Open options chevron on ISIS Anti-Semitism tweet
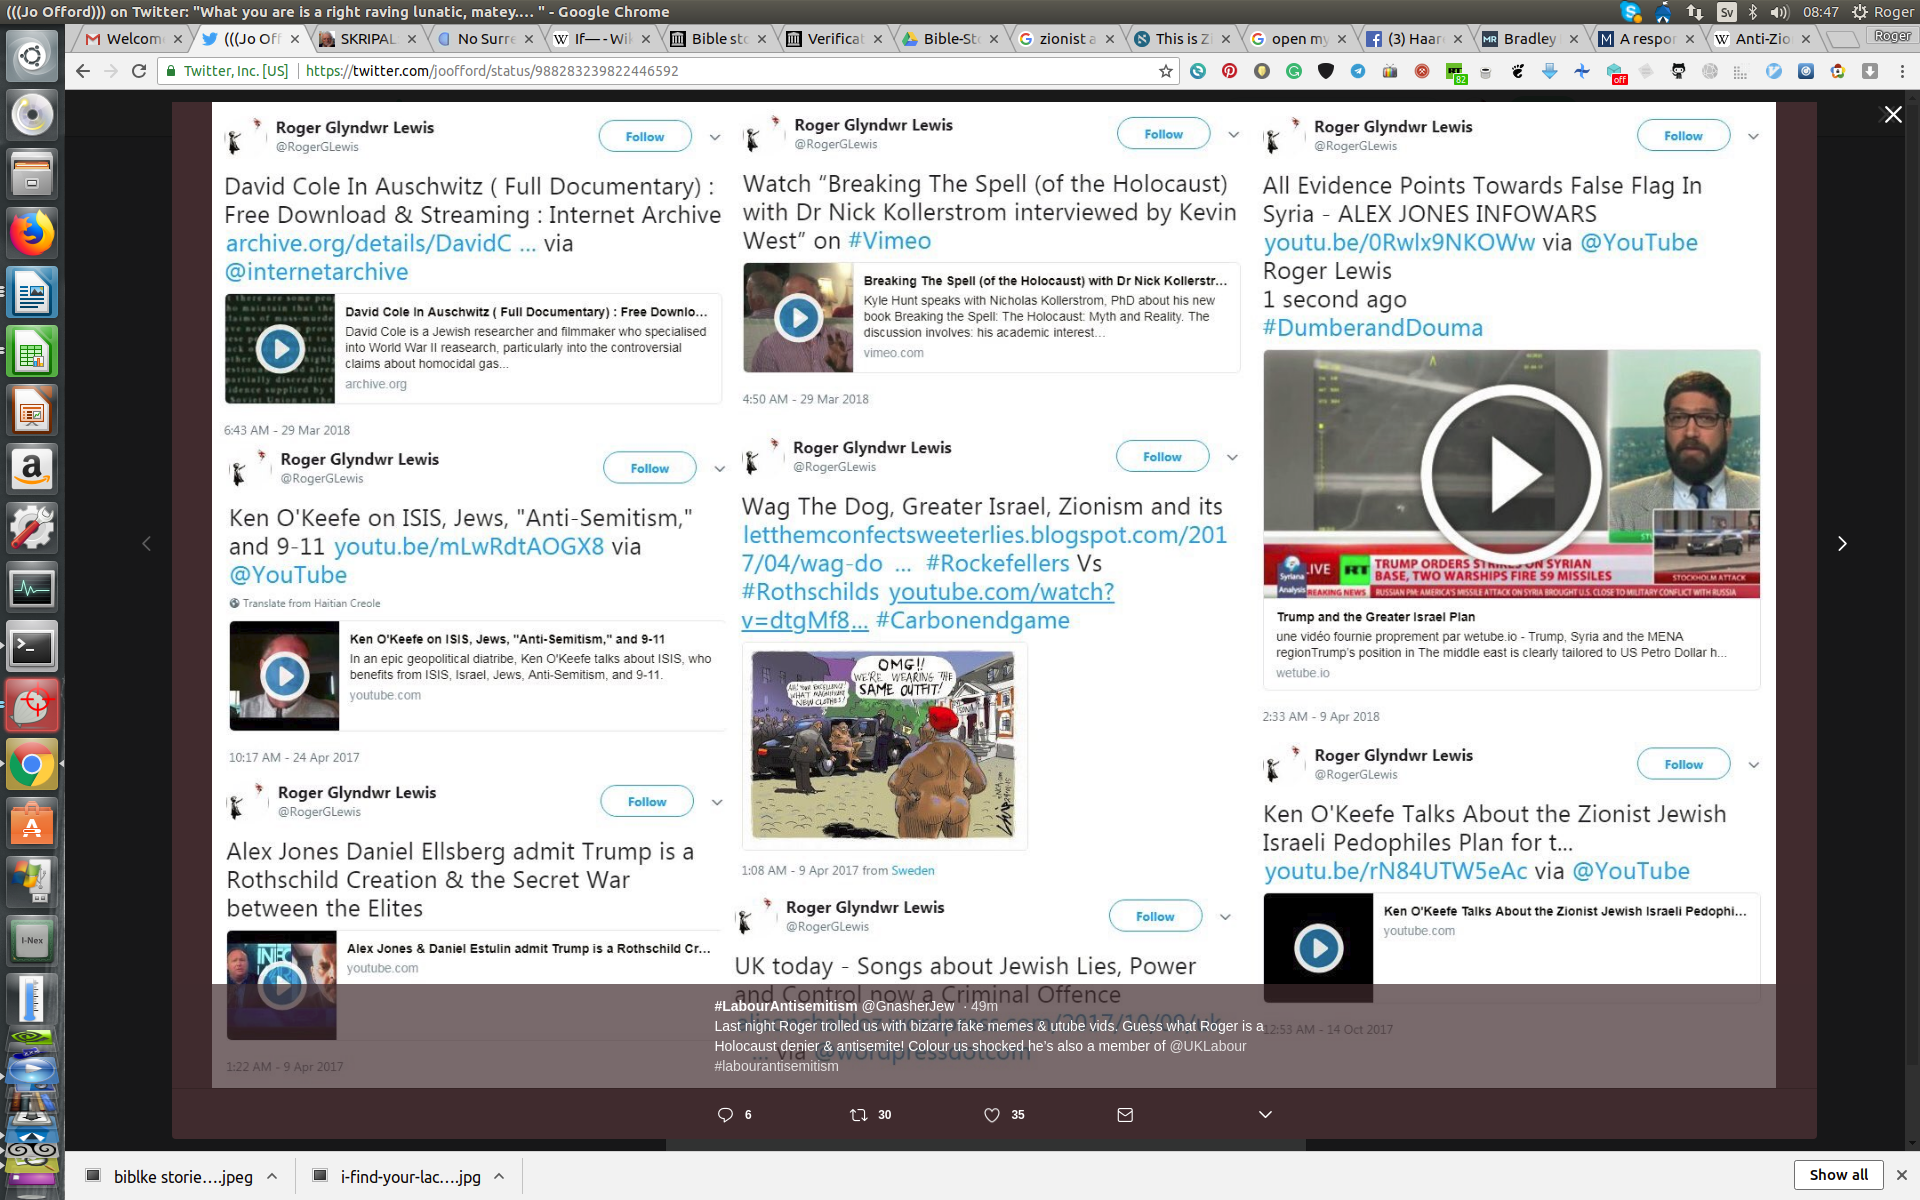 click(719, 468)
